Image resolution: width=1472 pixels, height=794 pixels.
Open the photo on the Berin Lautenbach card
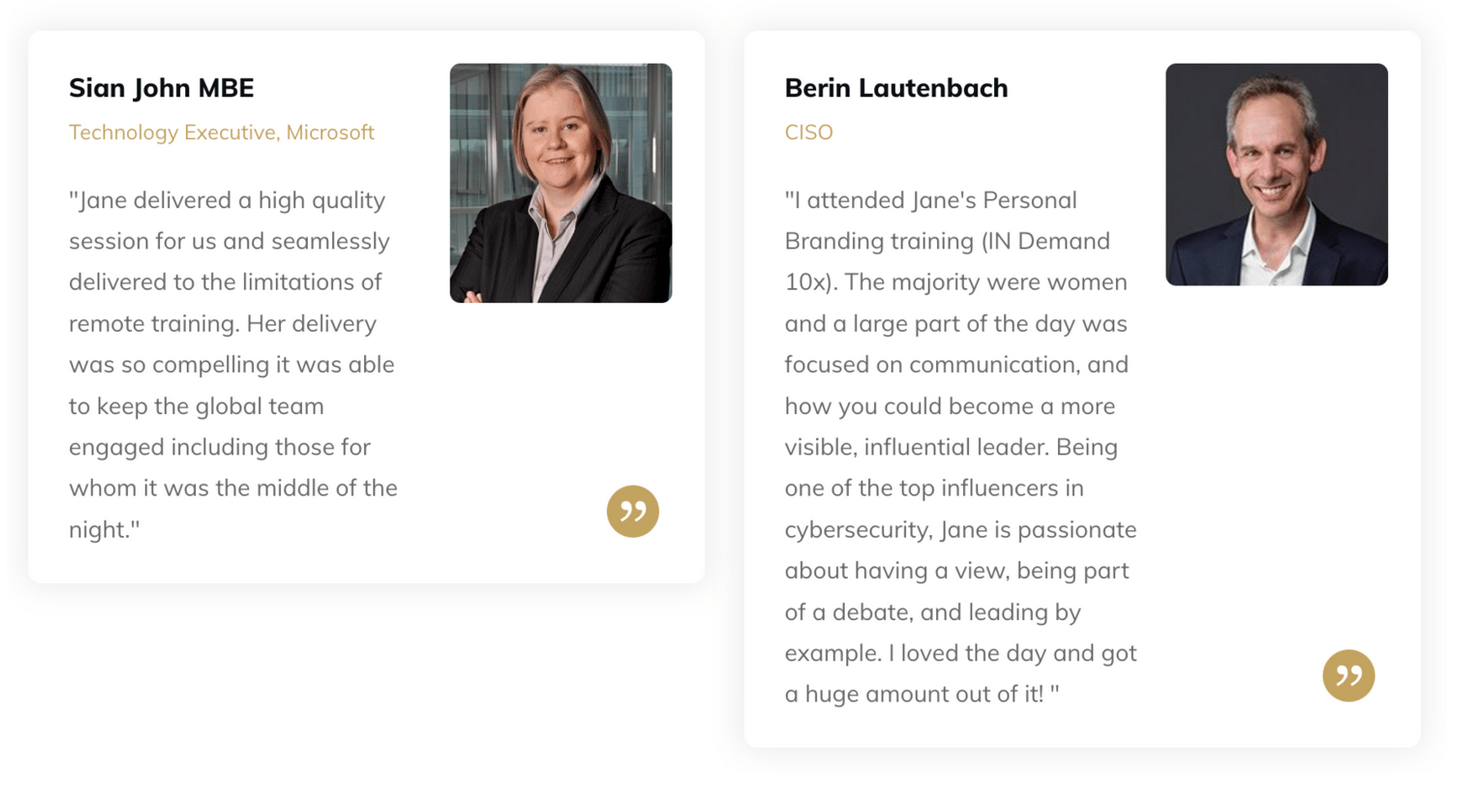click(1276, 175)
